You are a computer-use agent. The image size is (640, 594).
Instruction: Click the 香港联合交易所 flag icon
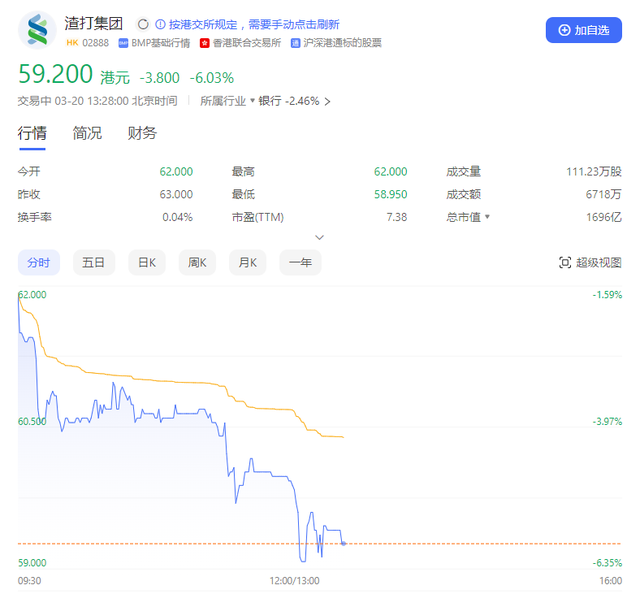[204, 43]
